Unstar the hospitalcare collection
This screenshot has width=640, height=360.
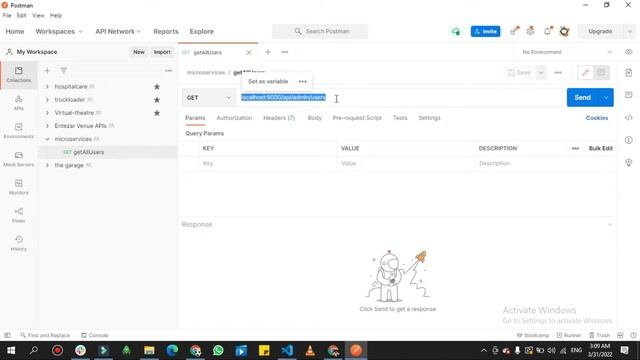[157, 87]
